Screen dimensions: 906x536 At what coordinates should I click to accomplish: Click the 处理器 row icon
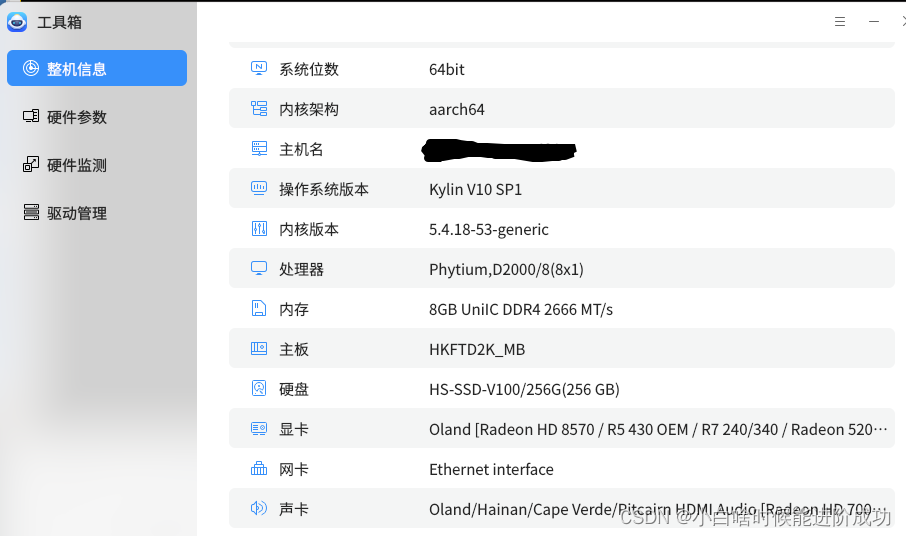click(259, 268)
